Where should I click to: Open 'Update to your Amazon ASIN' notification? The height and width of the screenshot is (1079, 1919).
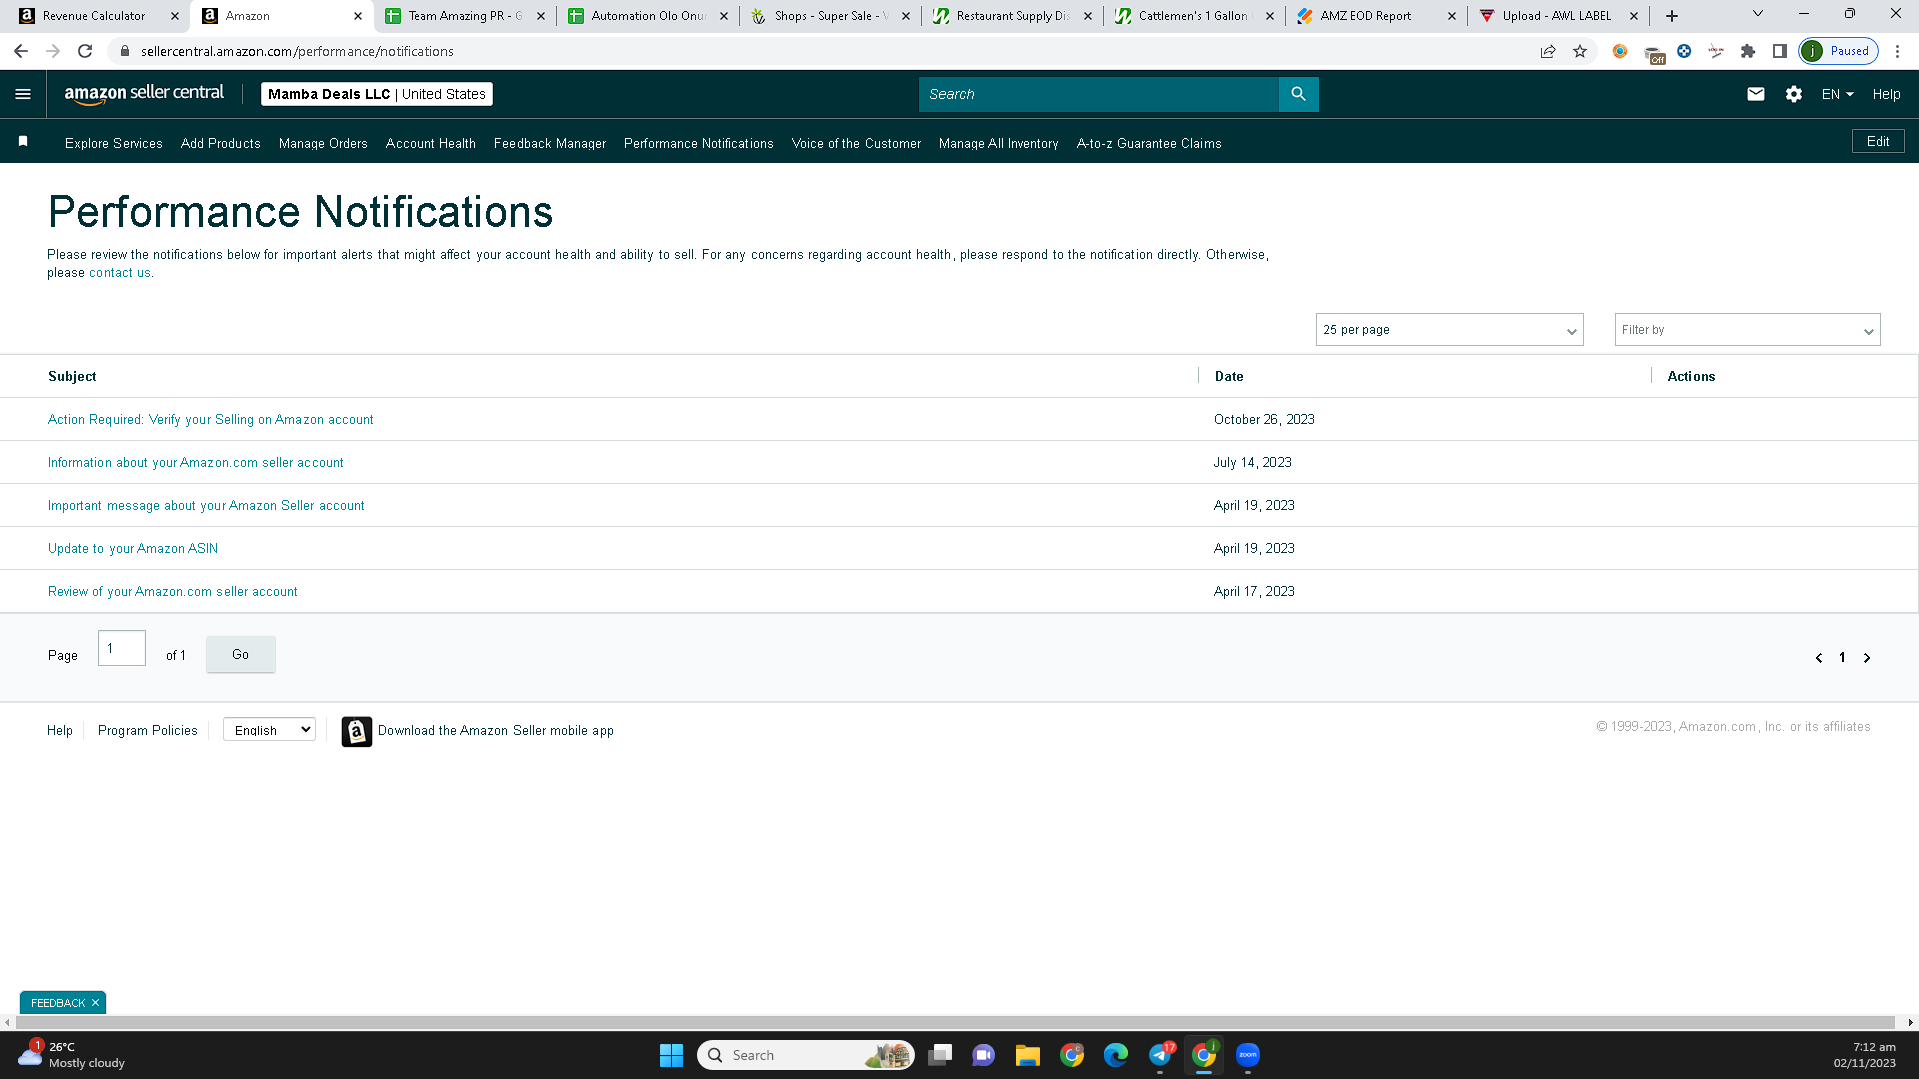click(x=133, y=549)
